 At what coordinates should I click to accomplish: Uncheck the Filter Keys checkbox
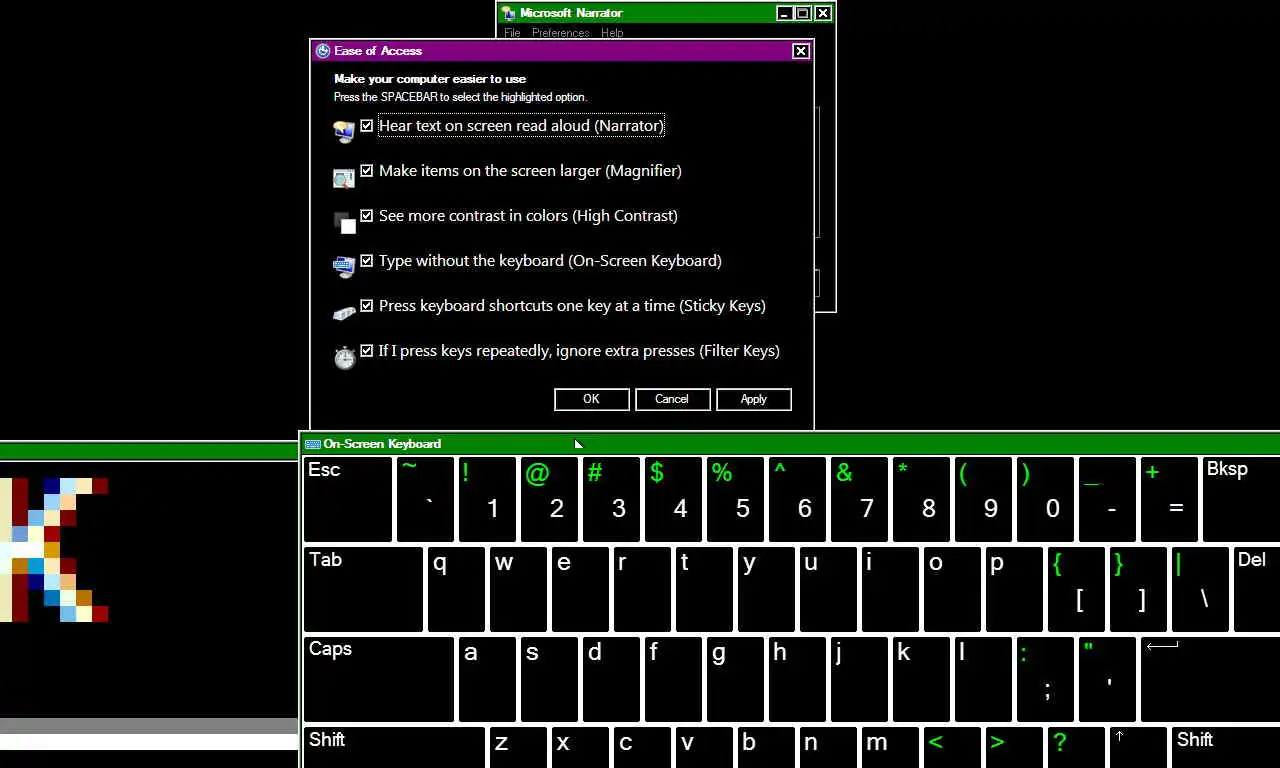pos(367,351)
